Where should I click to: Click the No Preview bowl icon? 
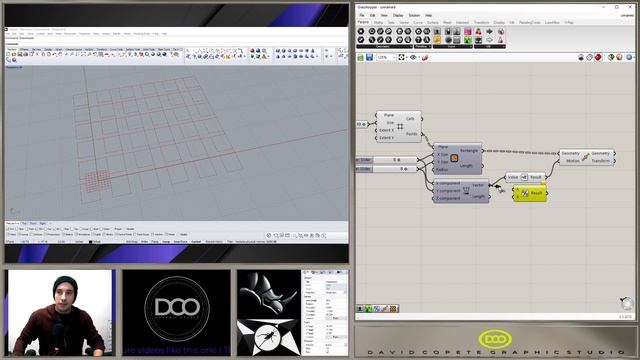pyautogui.click(x=581, y=58)
